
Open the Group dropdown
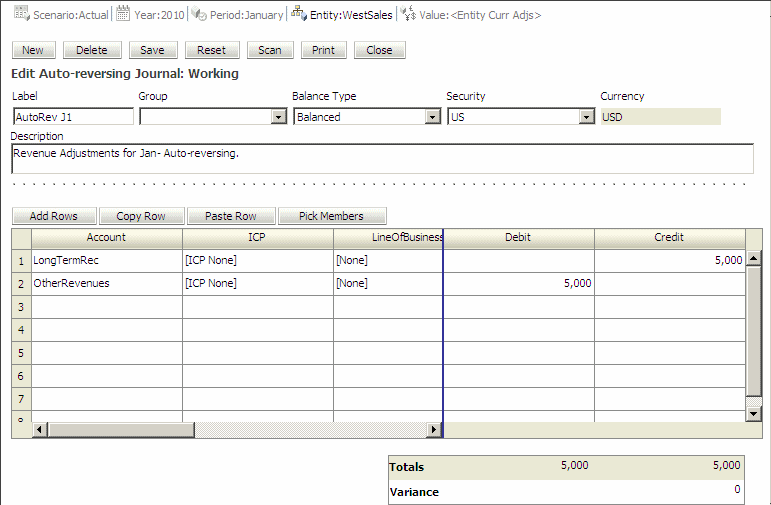[278, 117]
